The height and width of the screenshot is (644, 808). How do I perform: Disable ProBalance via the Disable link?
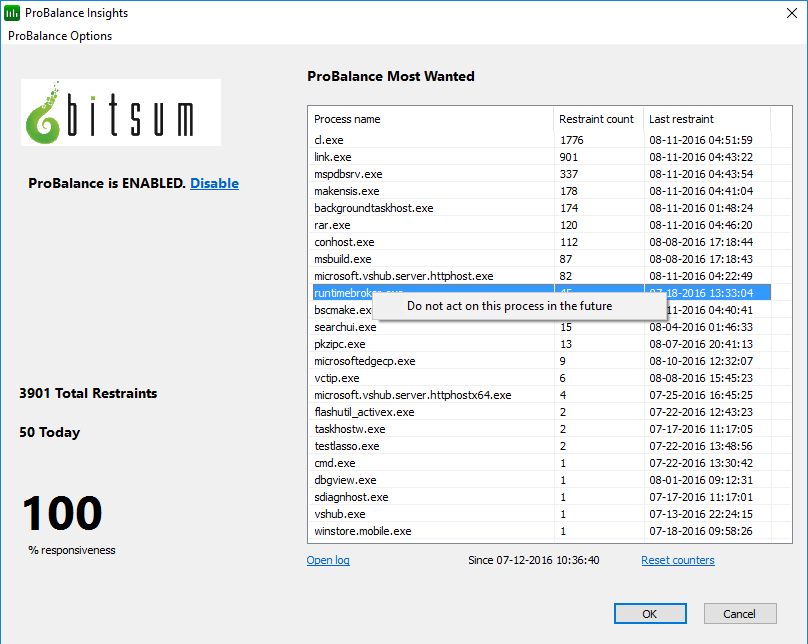214,183
